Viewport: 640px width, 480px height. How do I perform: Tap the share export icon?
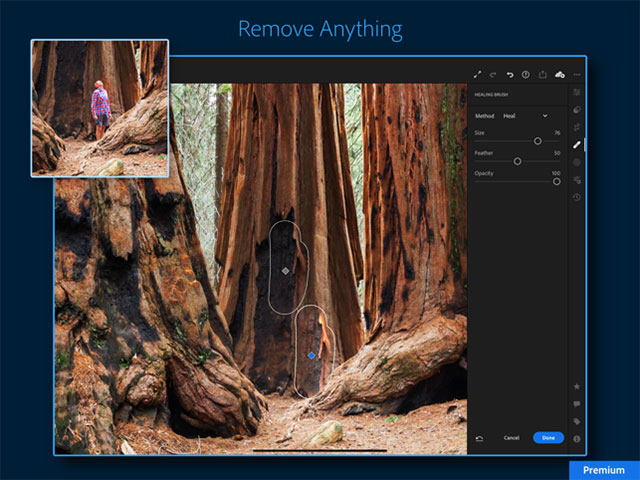[542, 74]
